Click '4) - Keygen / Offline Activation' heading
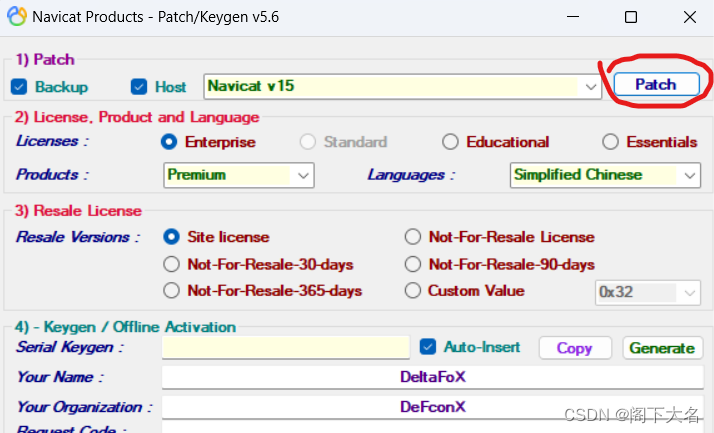714x433 pixels. [125, 327]
